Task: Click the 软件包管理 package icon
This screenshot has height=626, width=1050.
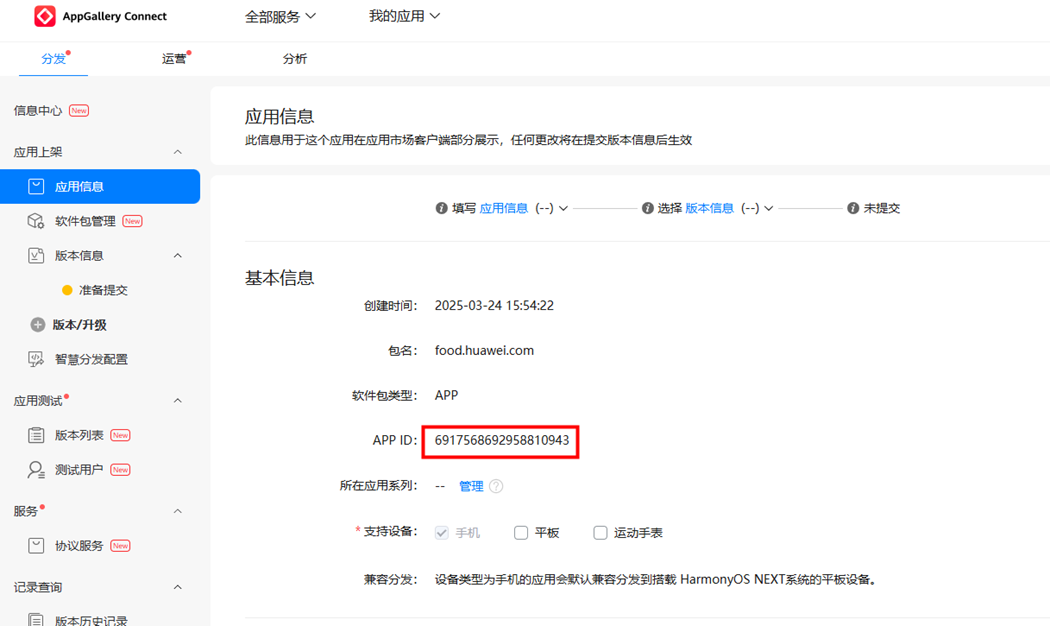Action: (36, 221)
